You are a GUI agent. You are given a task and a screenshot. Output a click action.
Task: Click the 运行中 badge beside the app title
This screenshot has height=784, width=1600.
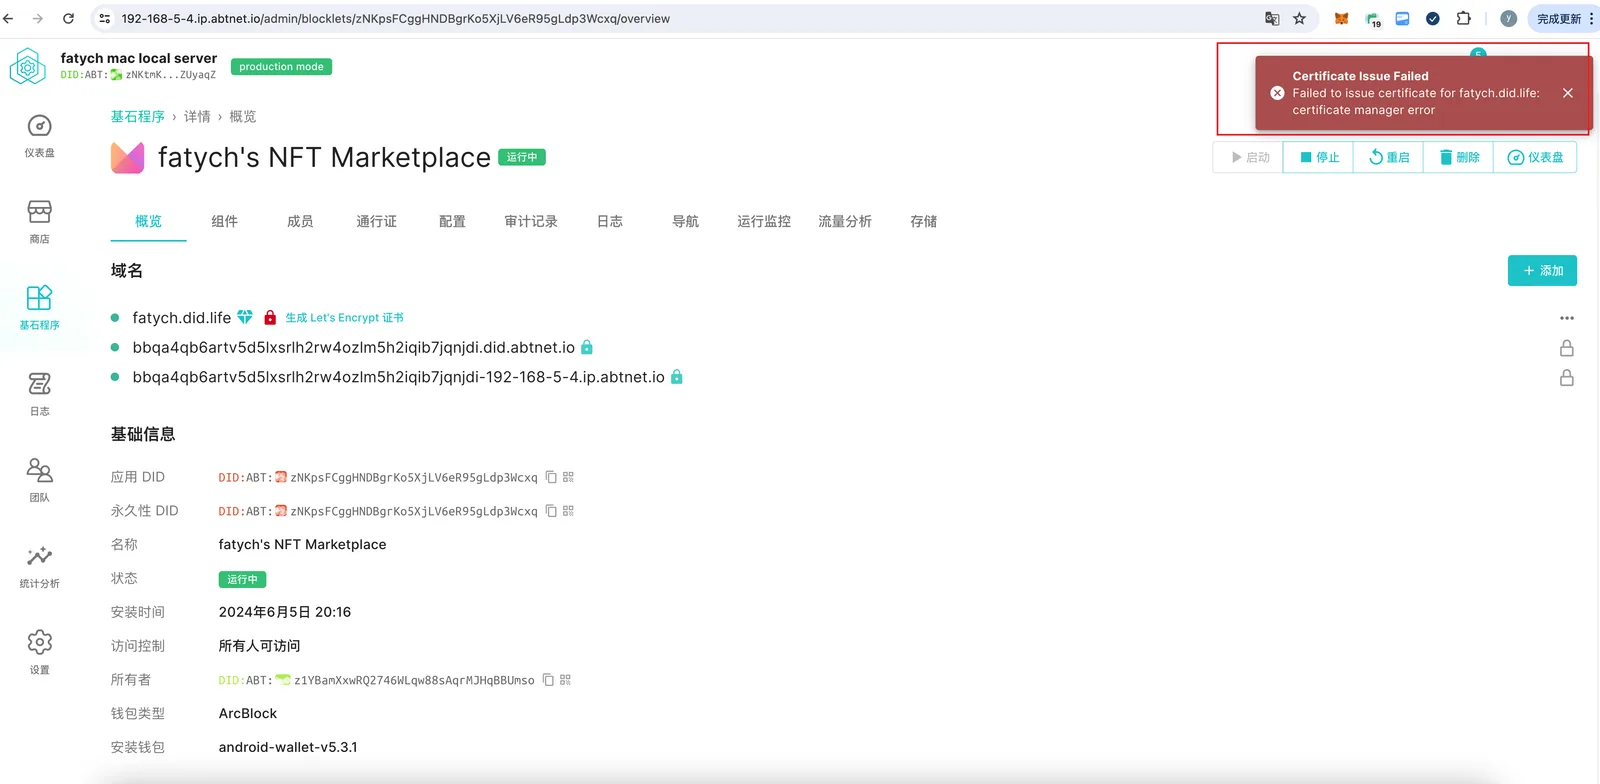(x=522, y=157)
